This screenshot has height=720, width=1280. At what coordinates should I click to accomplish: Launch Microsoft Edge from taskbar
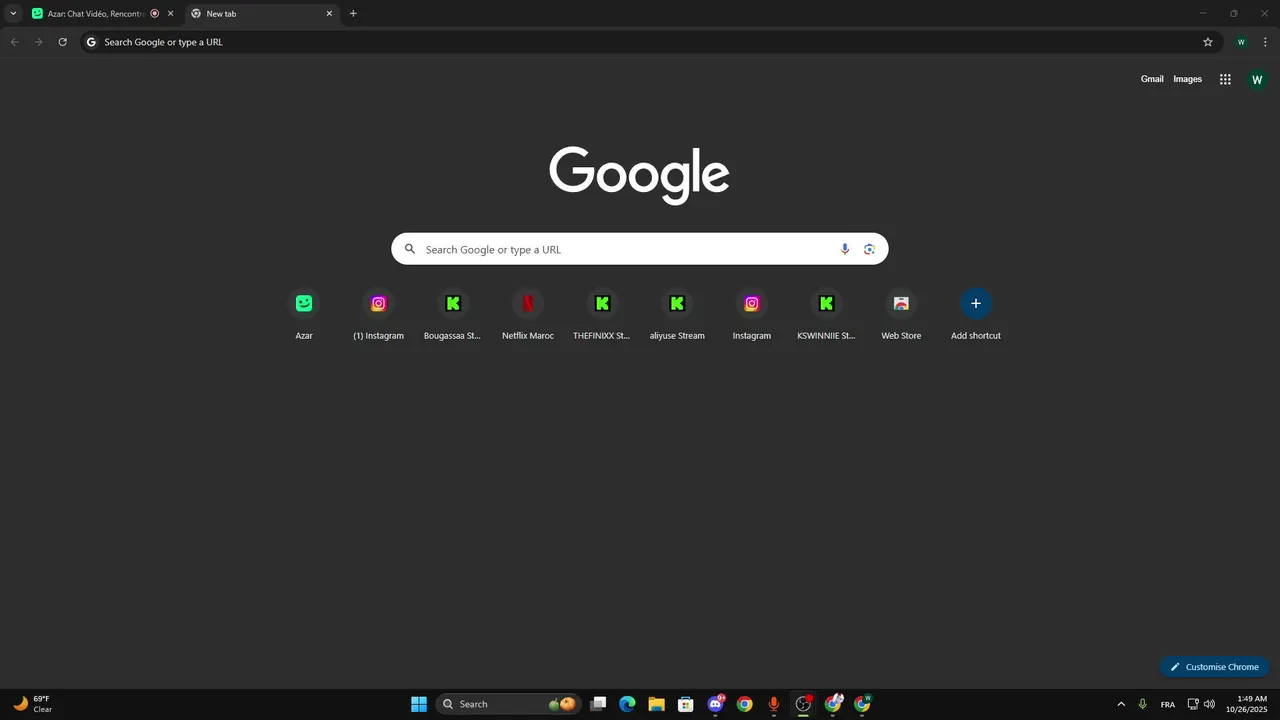pyautogui.click(x=627, y=704)
